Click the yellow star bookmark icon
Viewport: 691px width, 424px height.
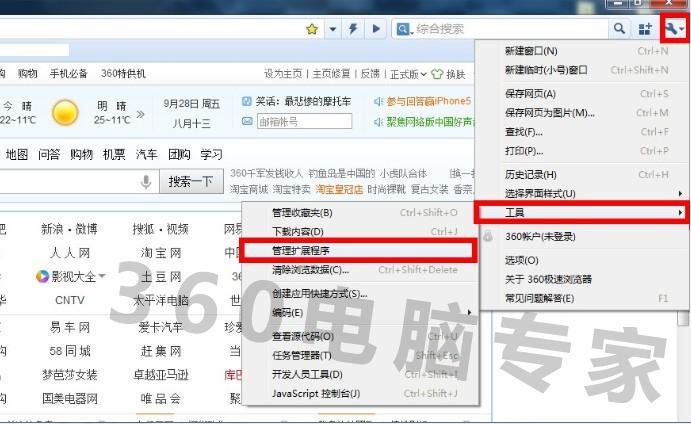point(312,29)
